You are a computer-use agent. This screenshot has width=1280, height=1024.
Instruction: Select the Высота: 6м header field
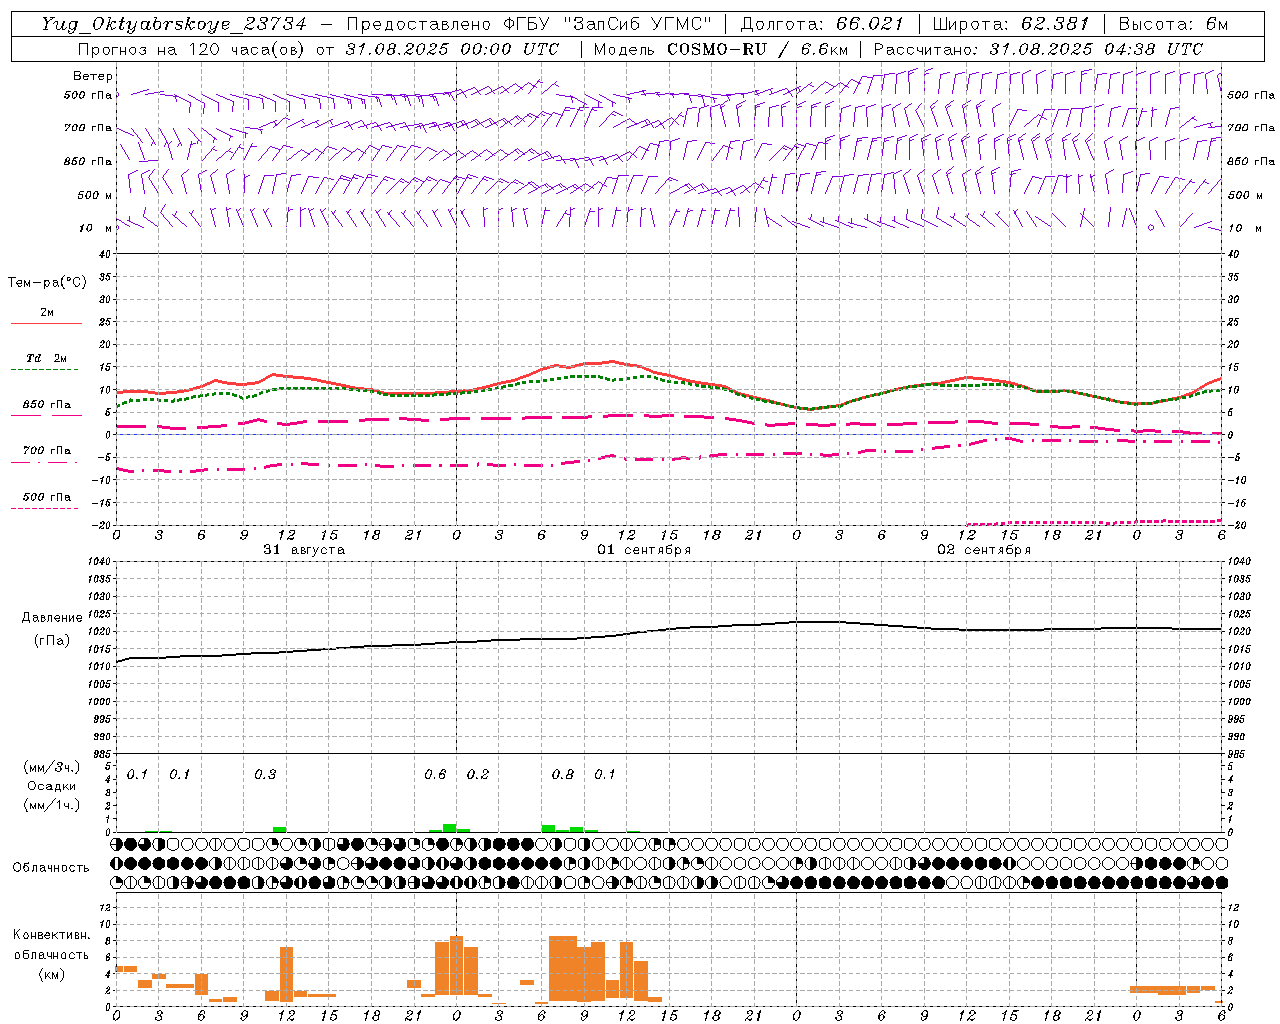click(x=1173, y=24)
